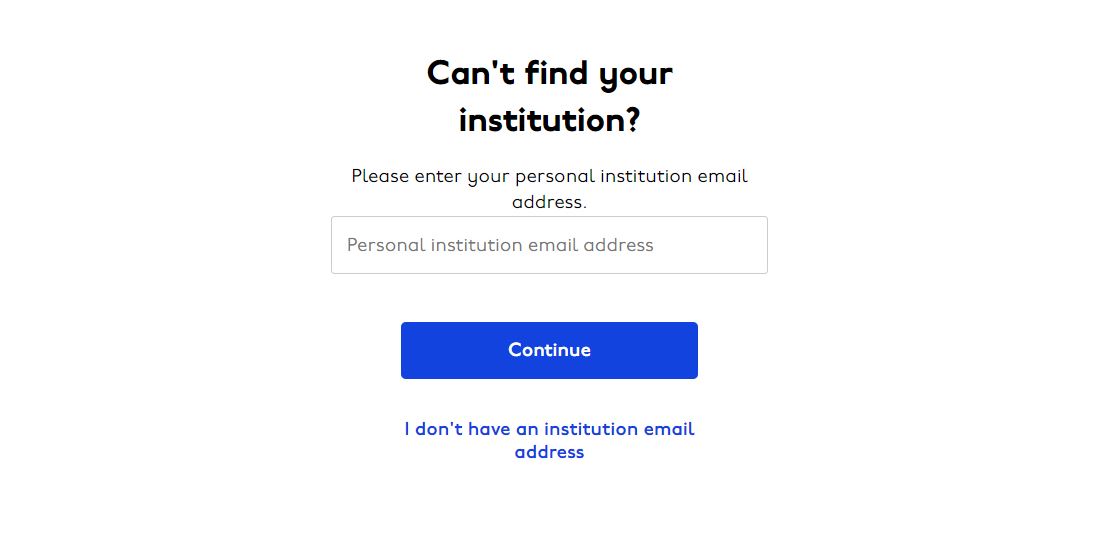
Task: Proceed using the Continue button
Action: pos(549,350)
